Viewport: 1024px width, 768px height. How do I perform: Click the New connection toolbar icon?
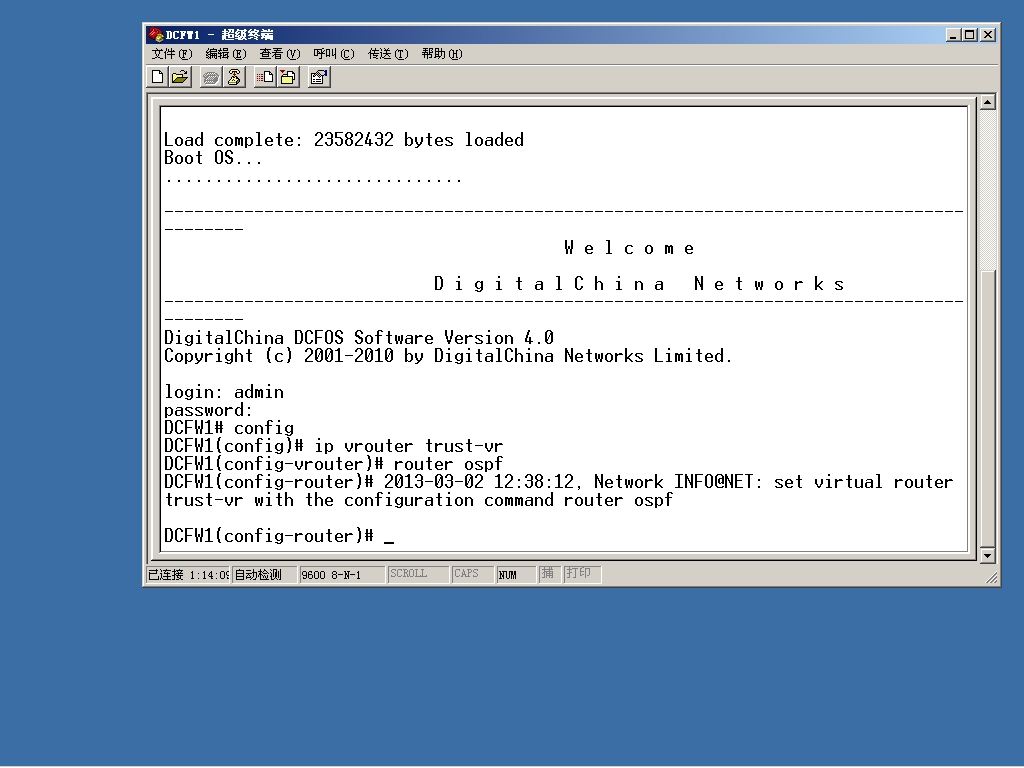click(157, 77)
